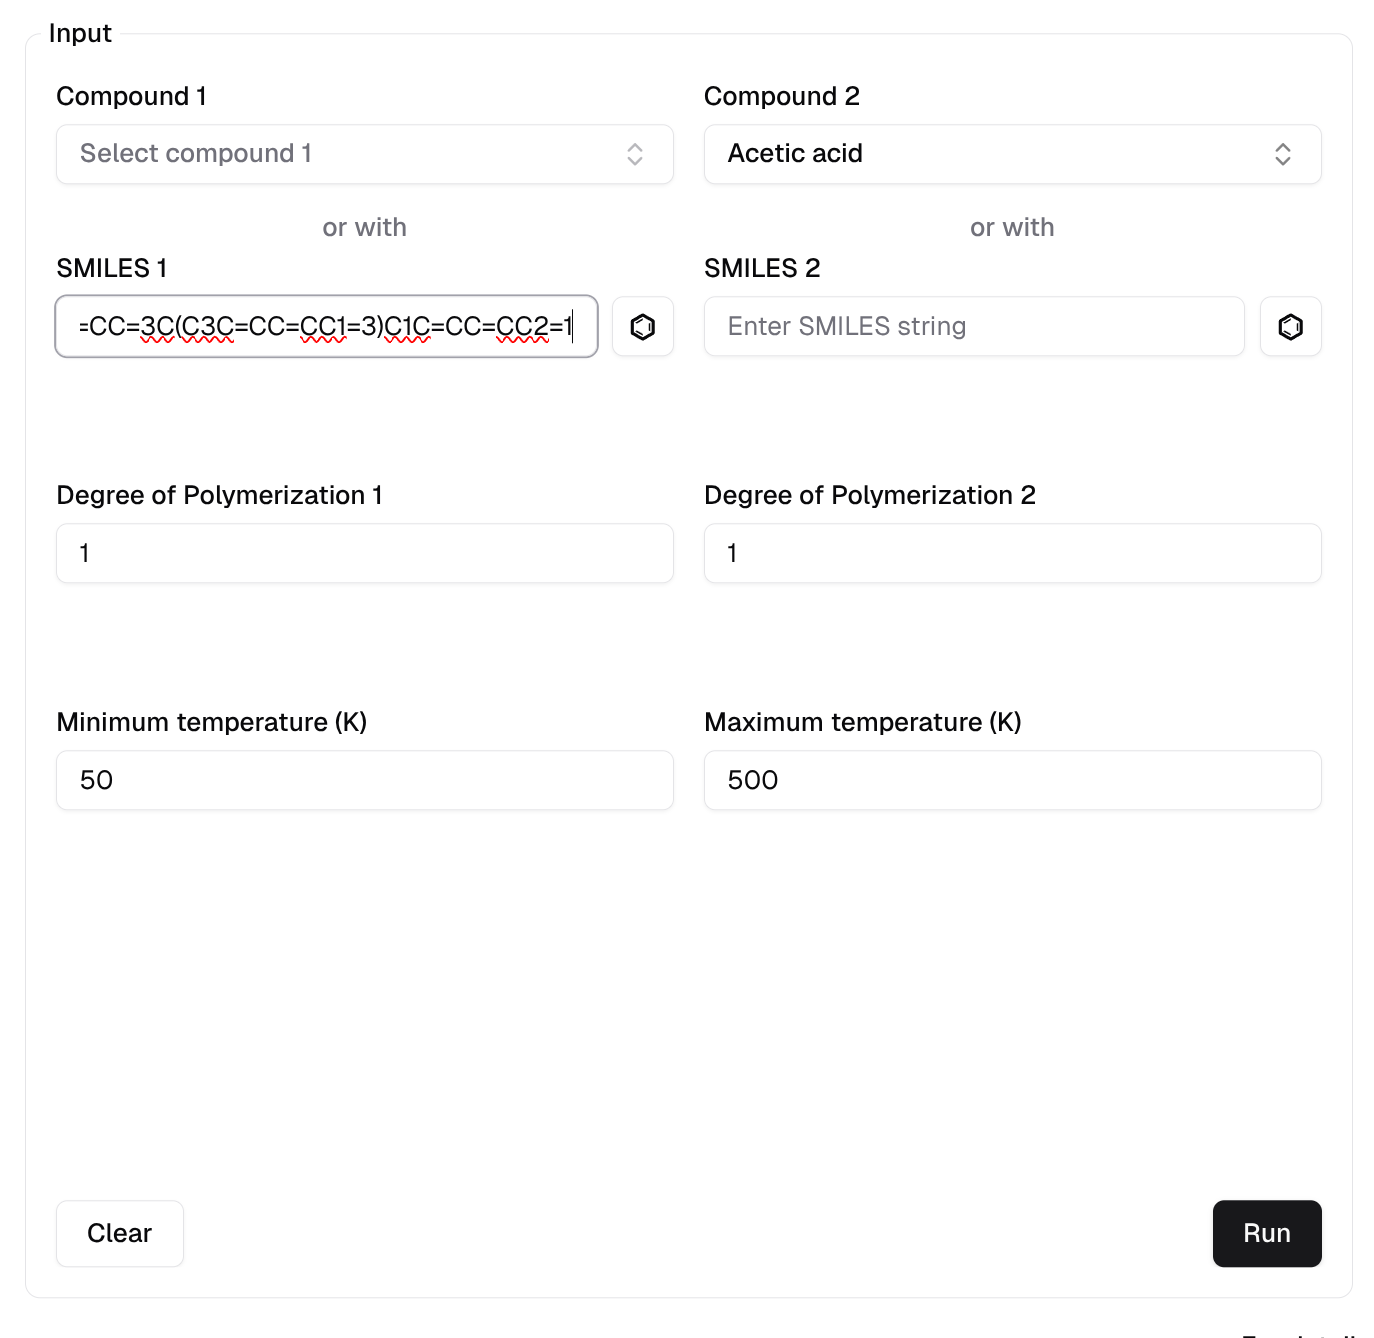
Task: Open the Compound 2 'Acetic acid' dropdown
Action: 990,154
